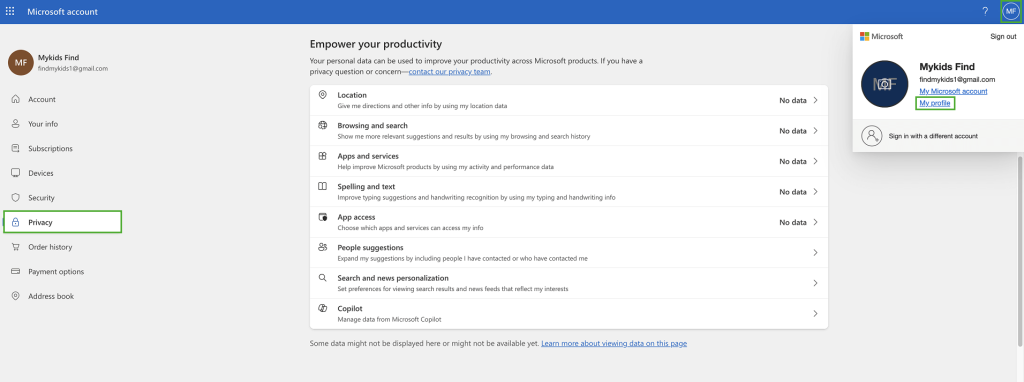Expand the Search and news personalization chevron
Viewport: 1024px width, 382px height.
[x=815, y=283]
